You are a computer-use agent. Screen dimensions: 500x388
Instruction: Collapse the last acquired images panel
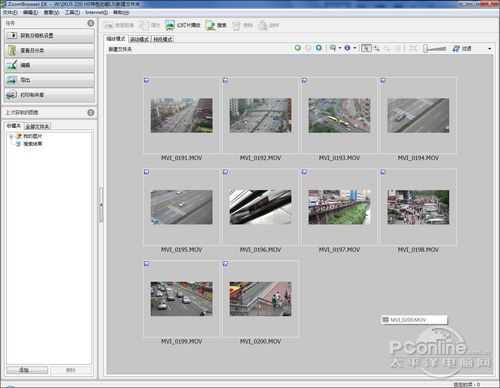(x=91, y=112)
